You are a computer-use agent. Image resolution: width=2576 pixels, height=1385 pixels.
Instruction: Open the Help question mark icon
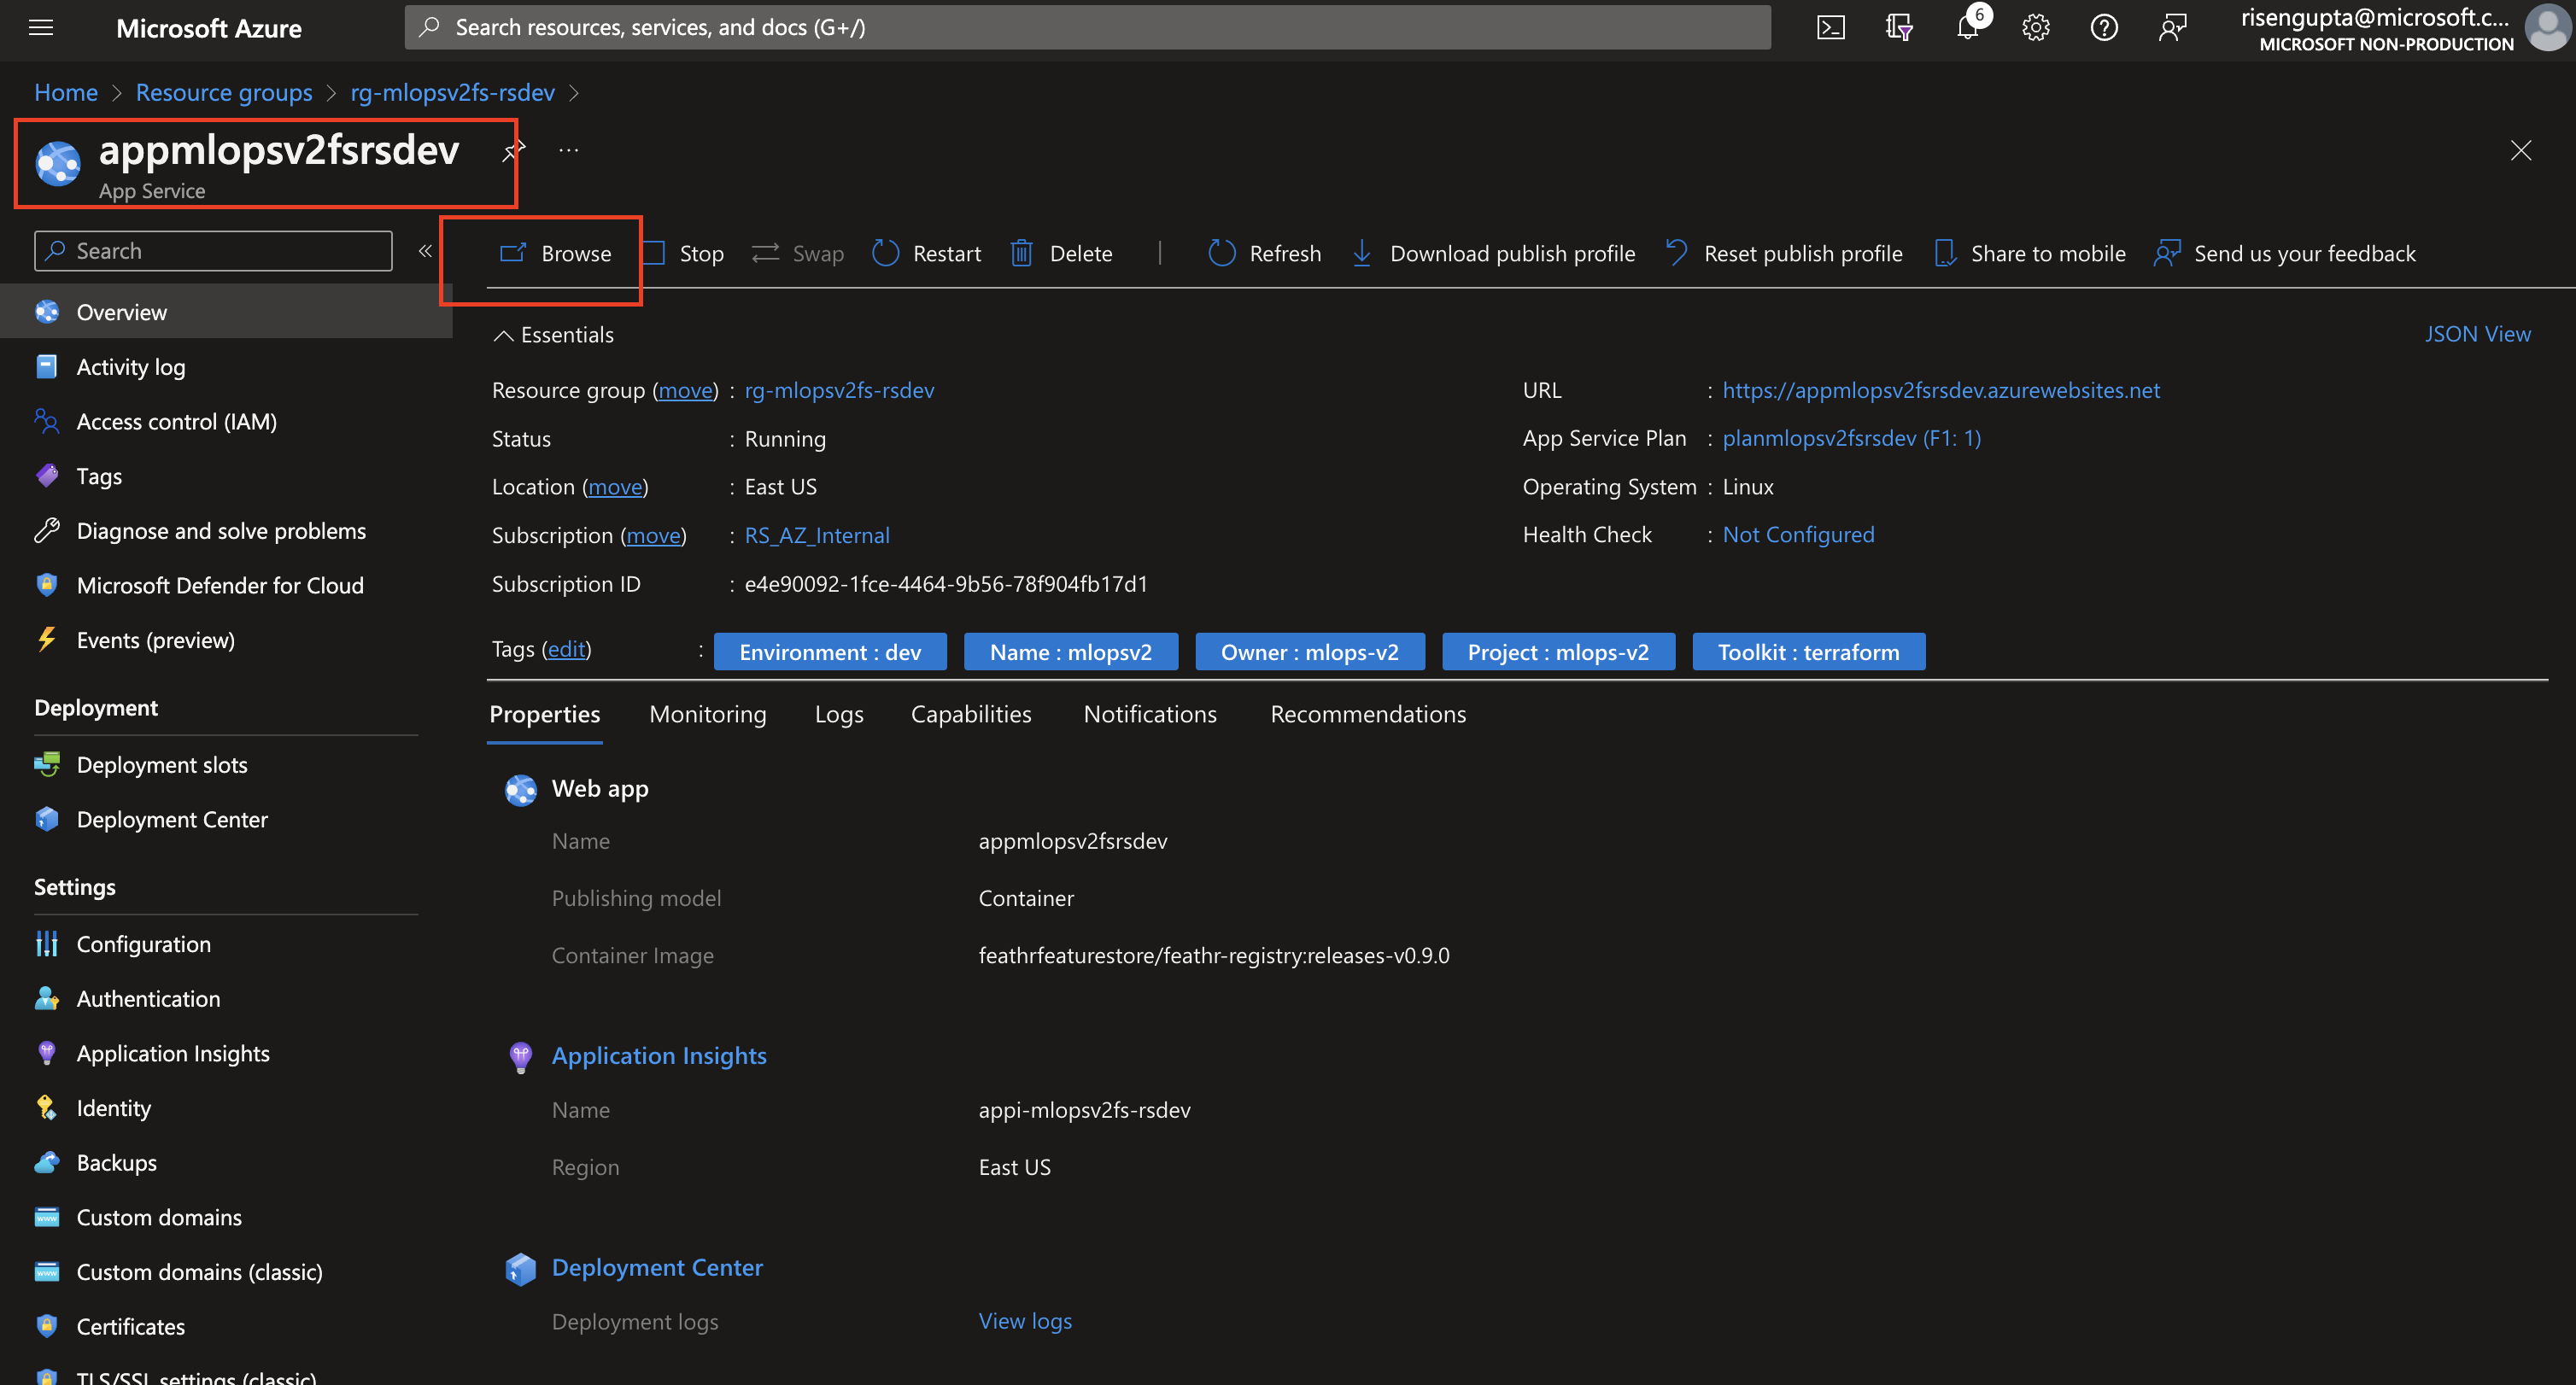[2104, 27]
